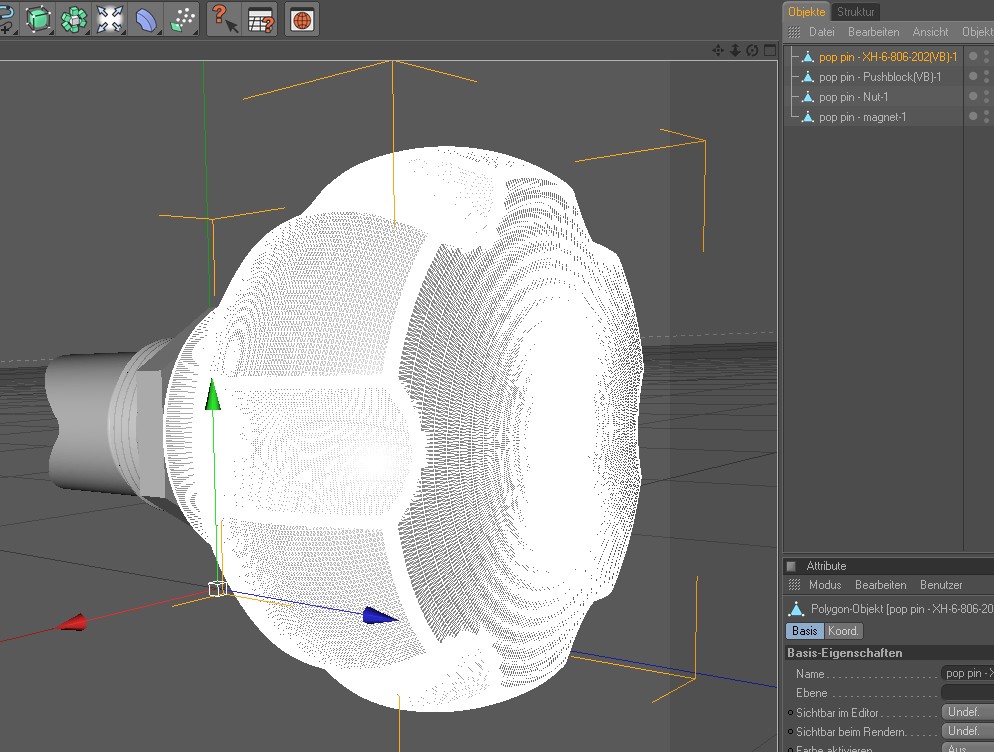Click the Name input field
Screen dimensions: 994x752
968,674
